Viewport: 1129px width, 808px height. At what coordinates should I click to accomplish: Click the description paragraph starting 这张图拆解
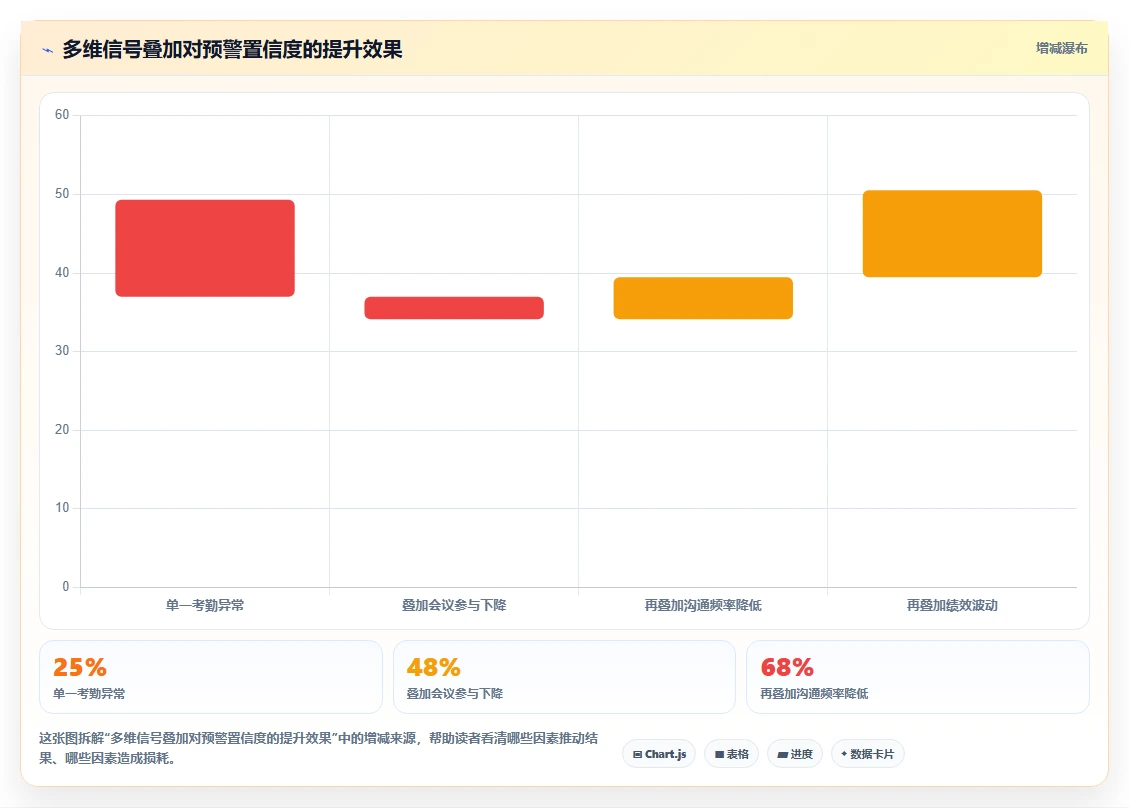click(318, 748)
